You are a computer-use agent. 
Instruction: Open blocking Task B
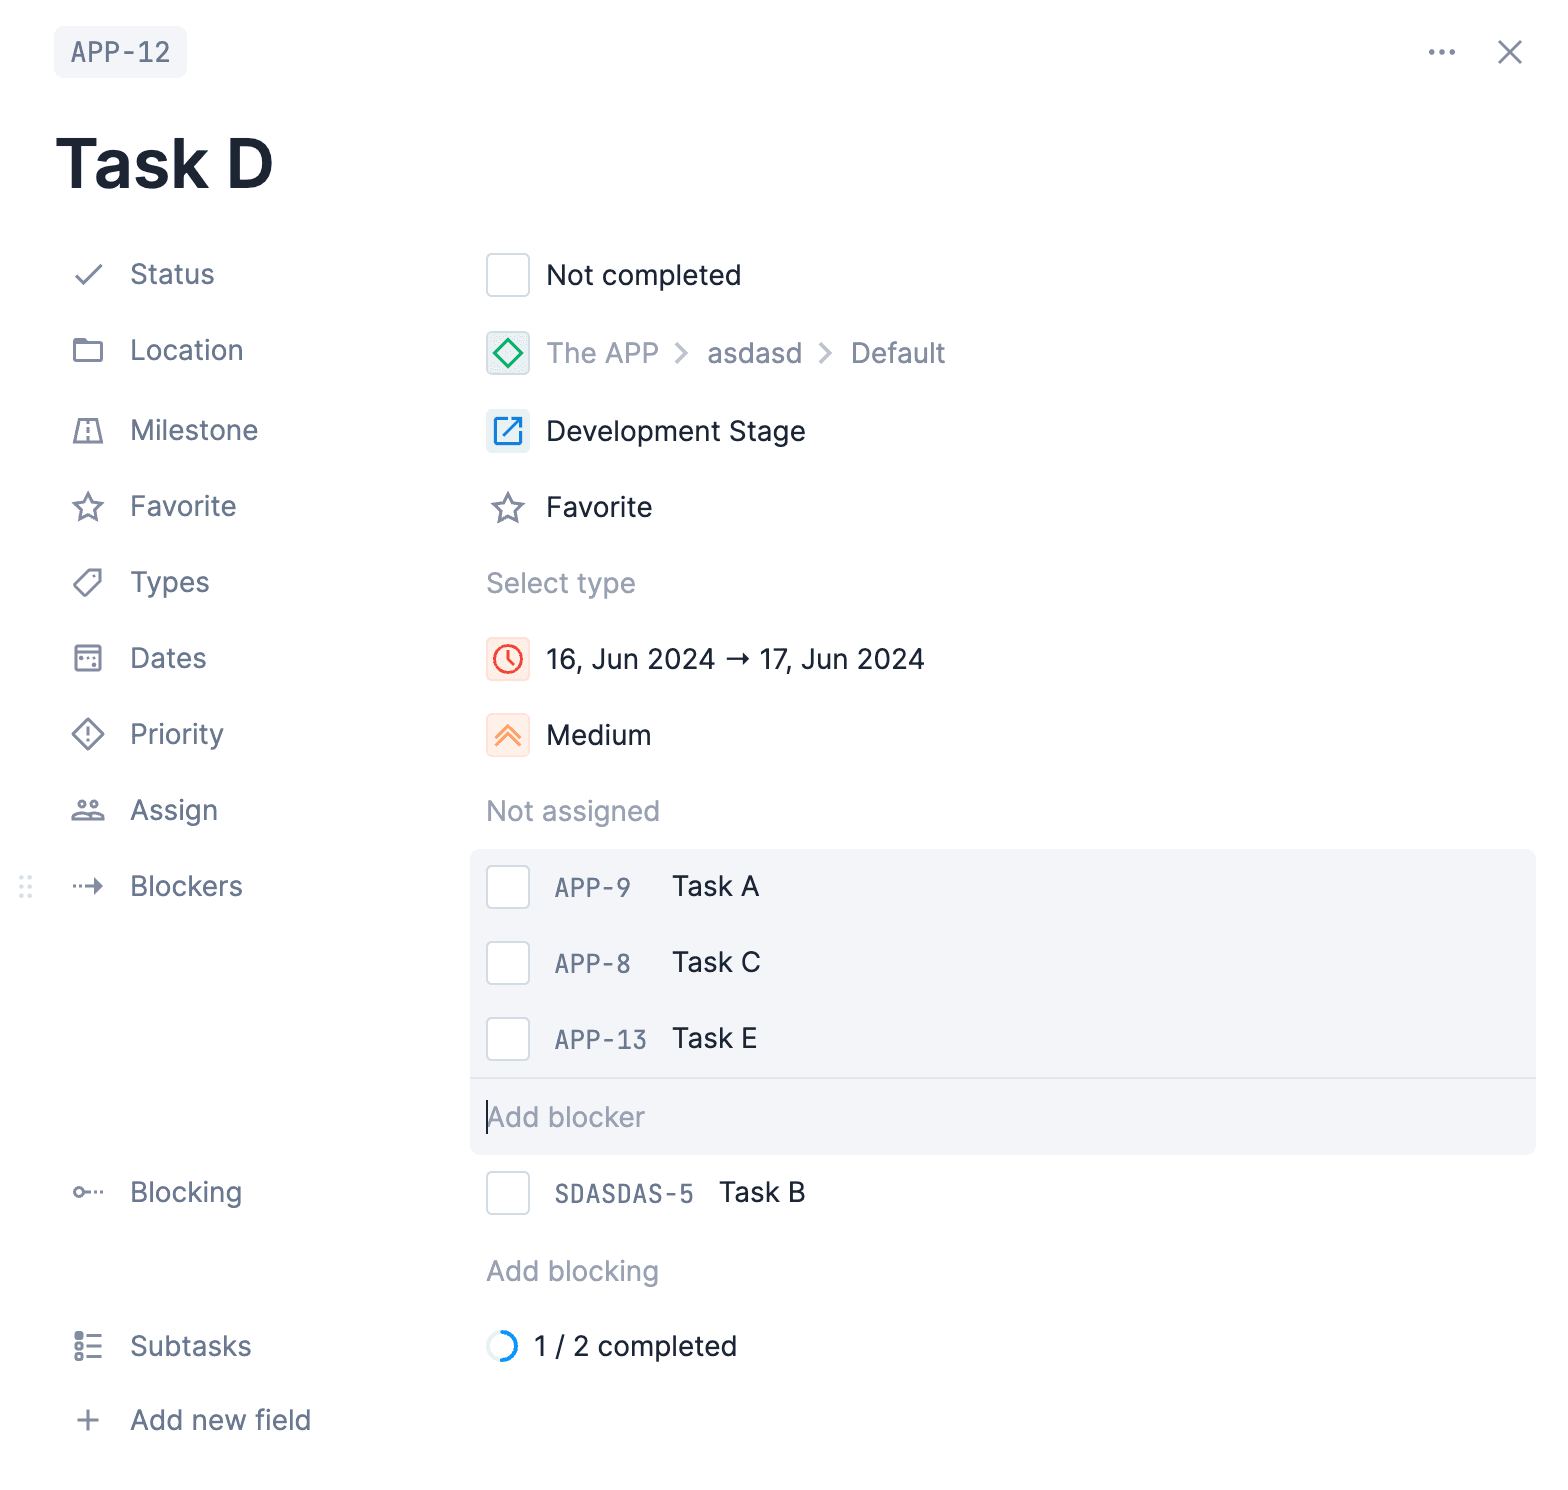[x=762, y=1193]
